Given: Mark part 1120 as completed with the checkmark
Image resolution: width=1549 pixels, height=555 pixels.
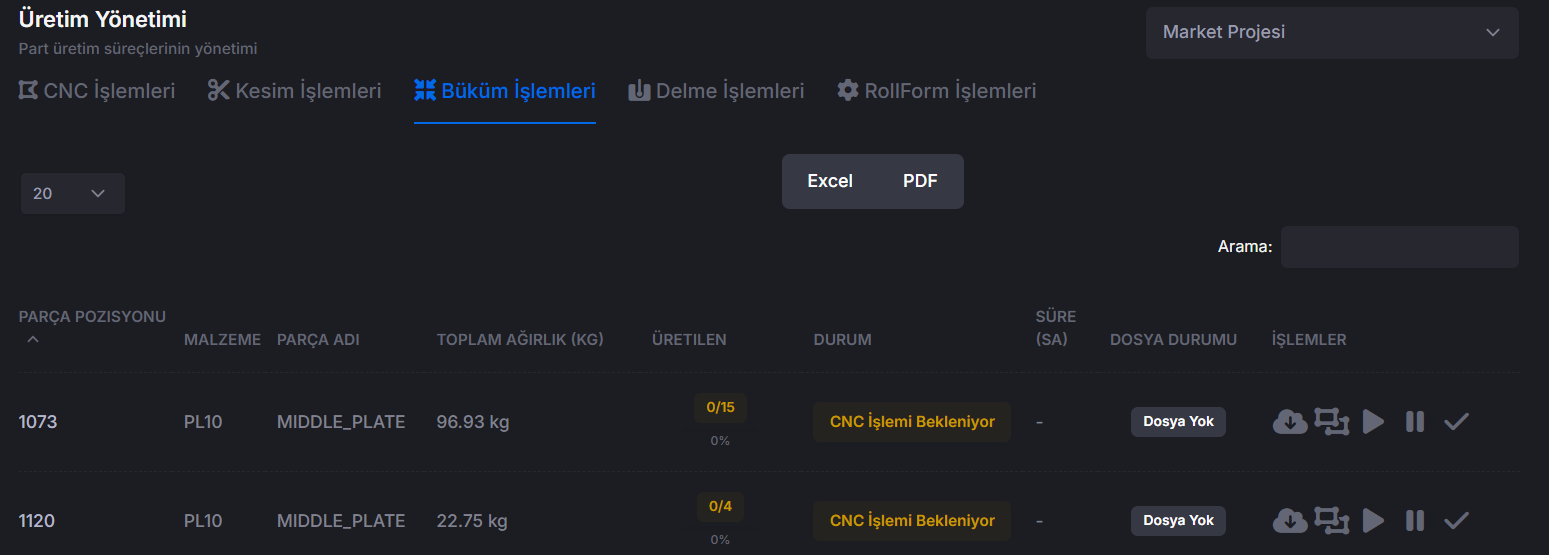Looking at the screenshot, I should [1456, 520].
